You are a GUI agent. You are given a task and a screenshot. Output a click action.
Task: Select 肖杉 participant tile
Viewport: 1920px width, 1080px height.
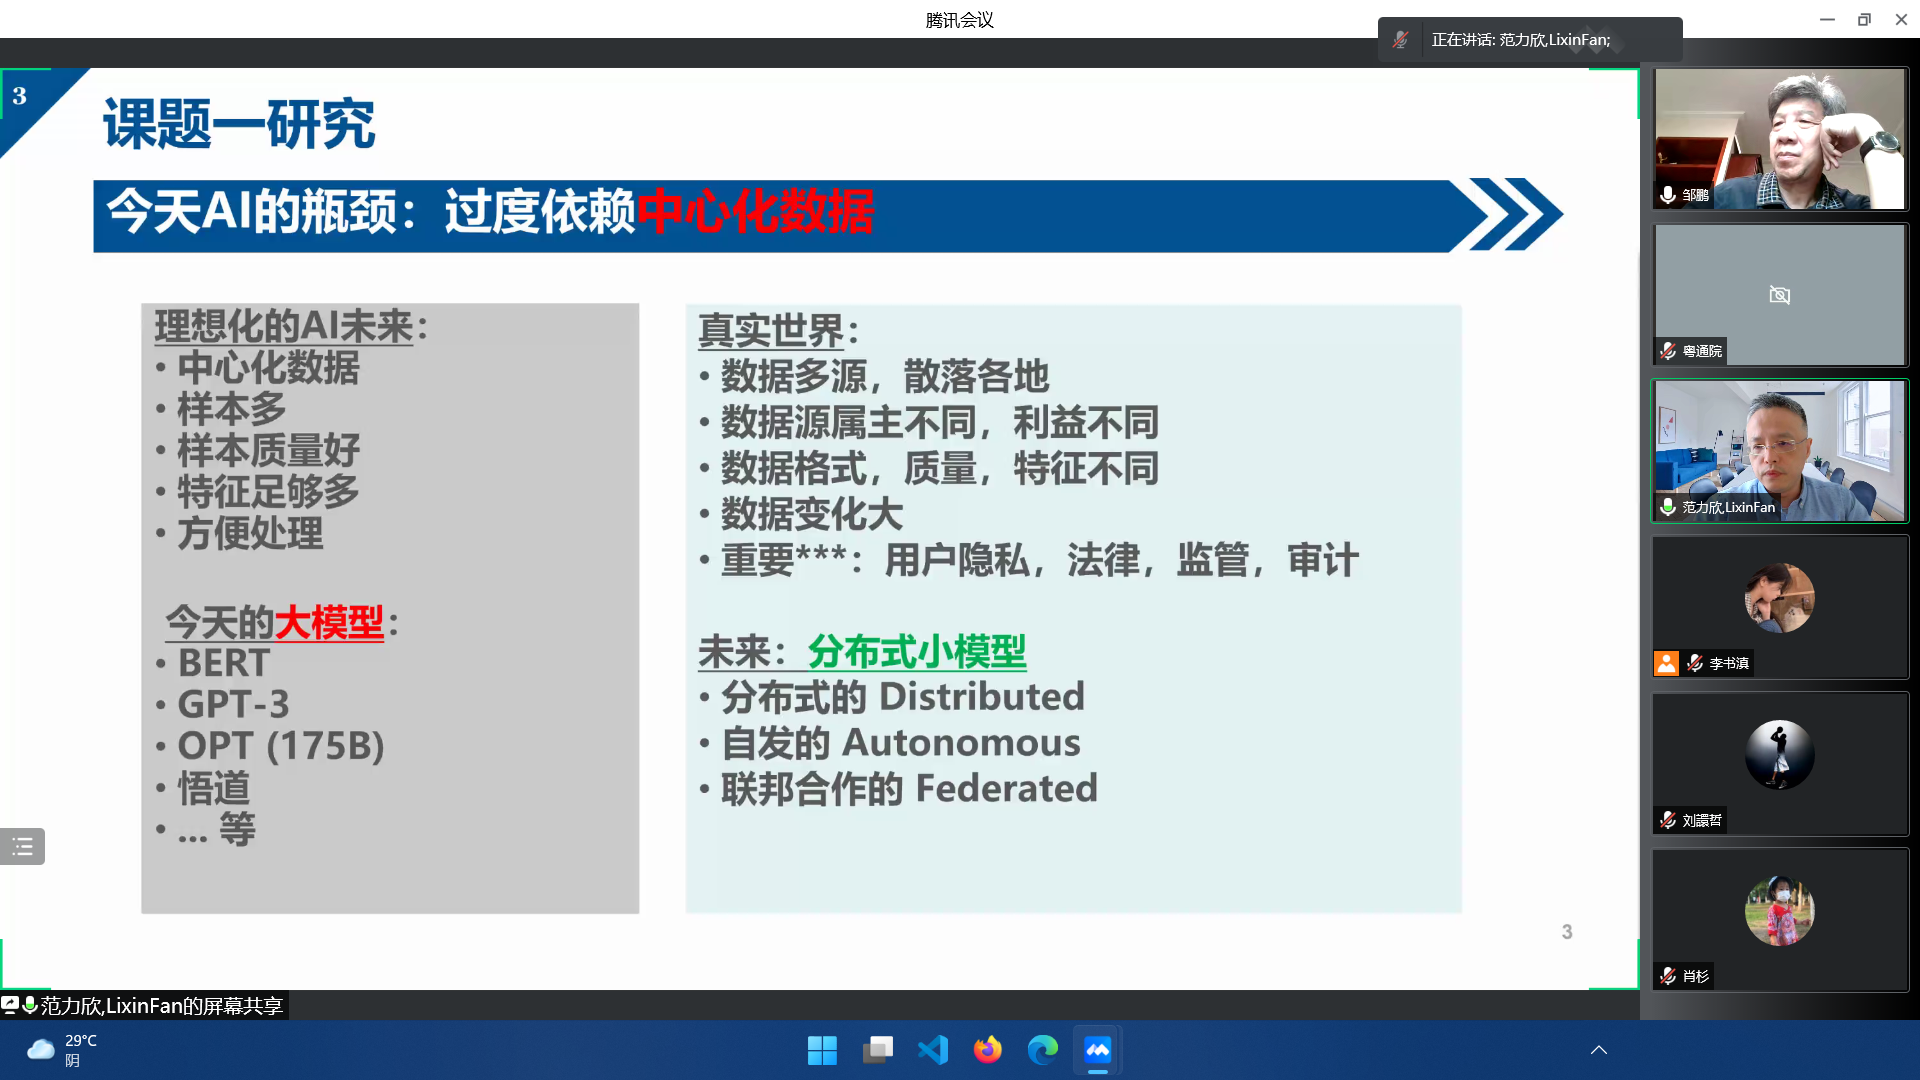tap(1780, 920)
